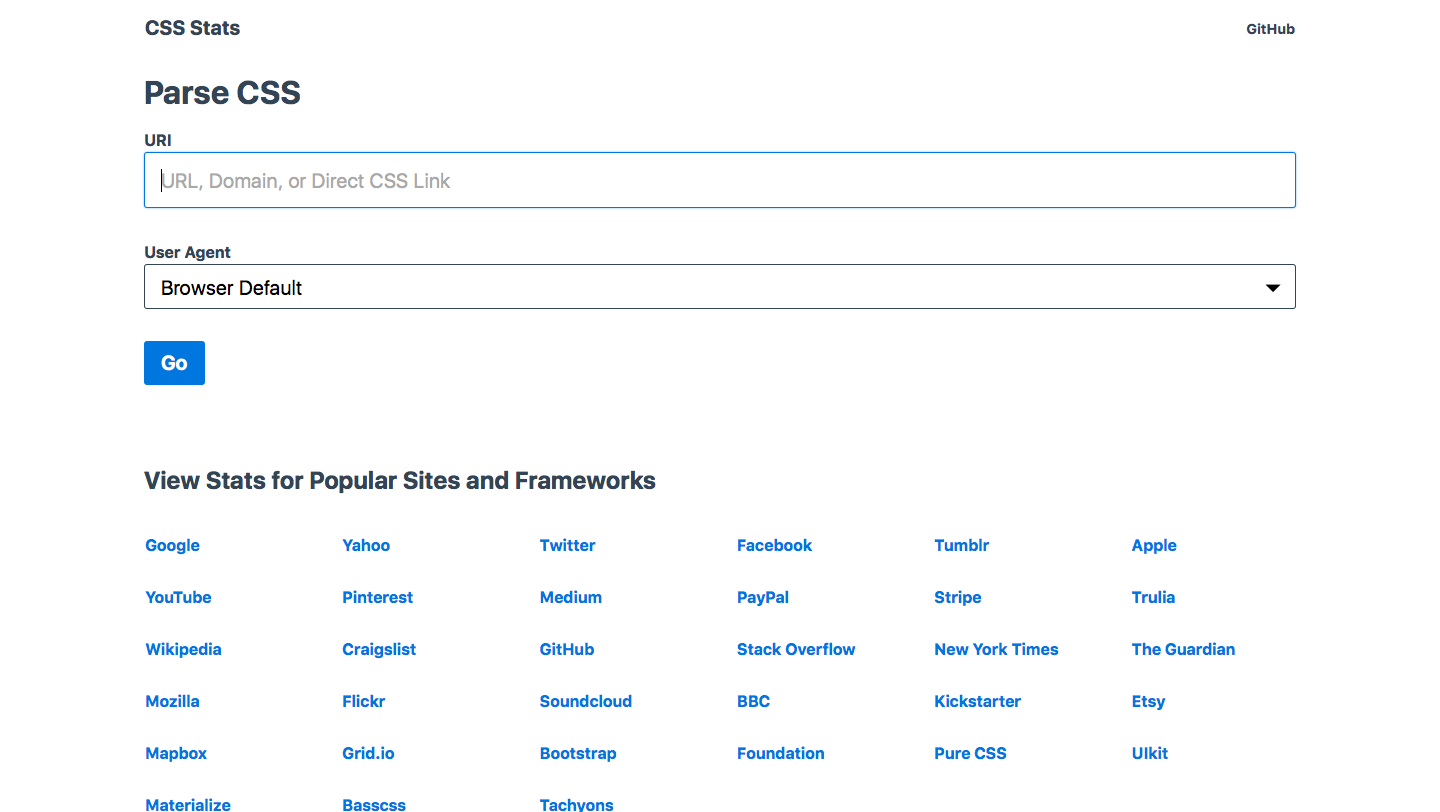View stats for Stack Overflow
The image size is (1440, 812).
click(796, 649)
